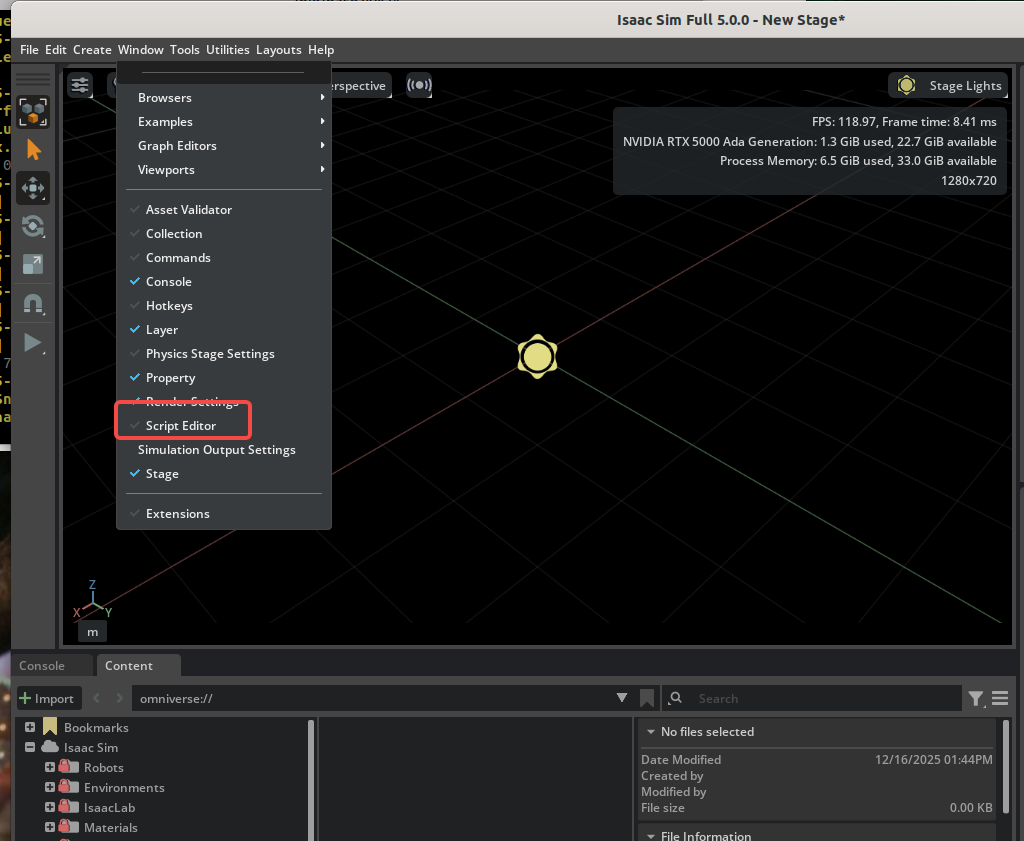
Task: Click the Import button
Action: [x=48, y=699]
